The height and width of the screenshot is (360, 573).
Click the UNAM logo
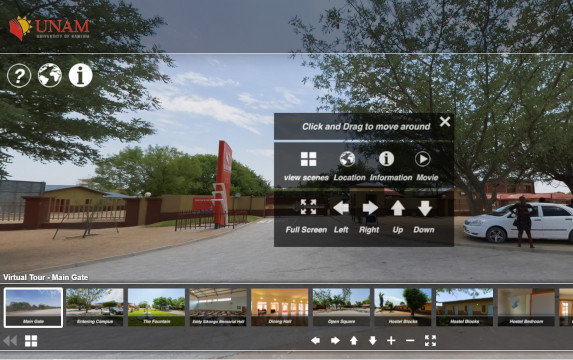49,28
